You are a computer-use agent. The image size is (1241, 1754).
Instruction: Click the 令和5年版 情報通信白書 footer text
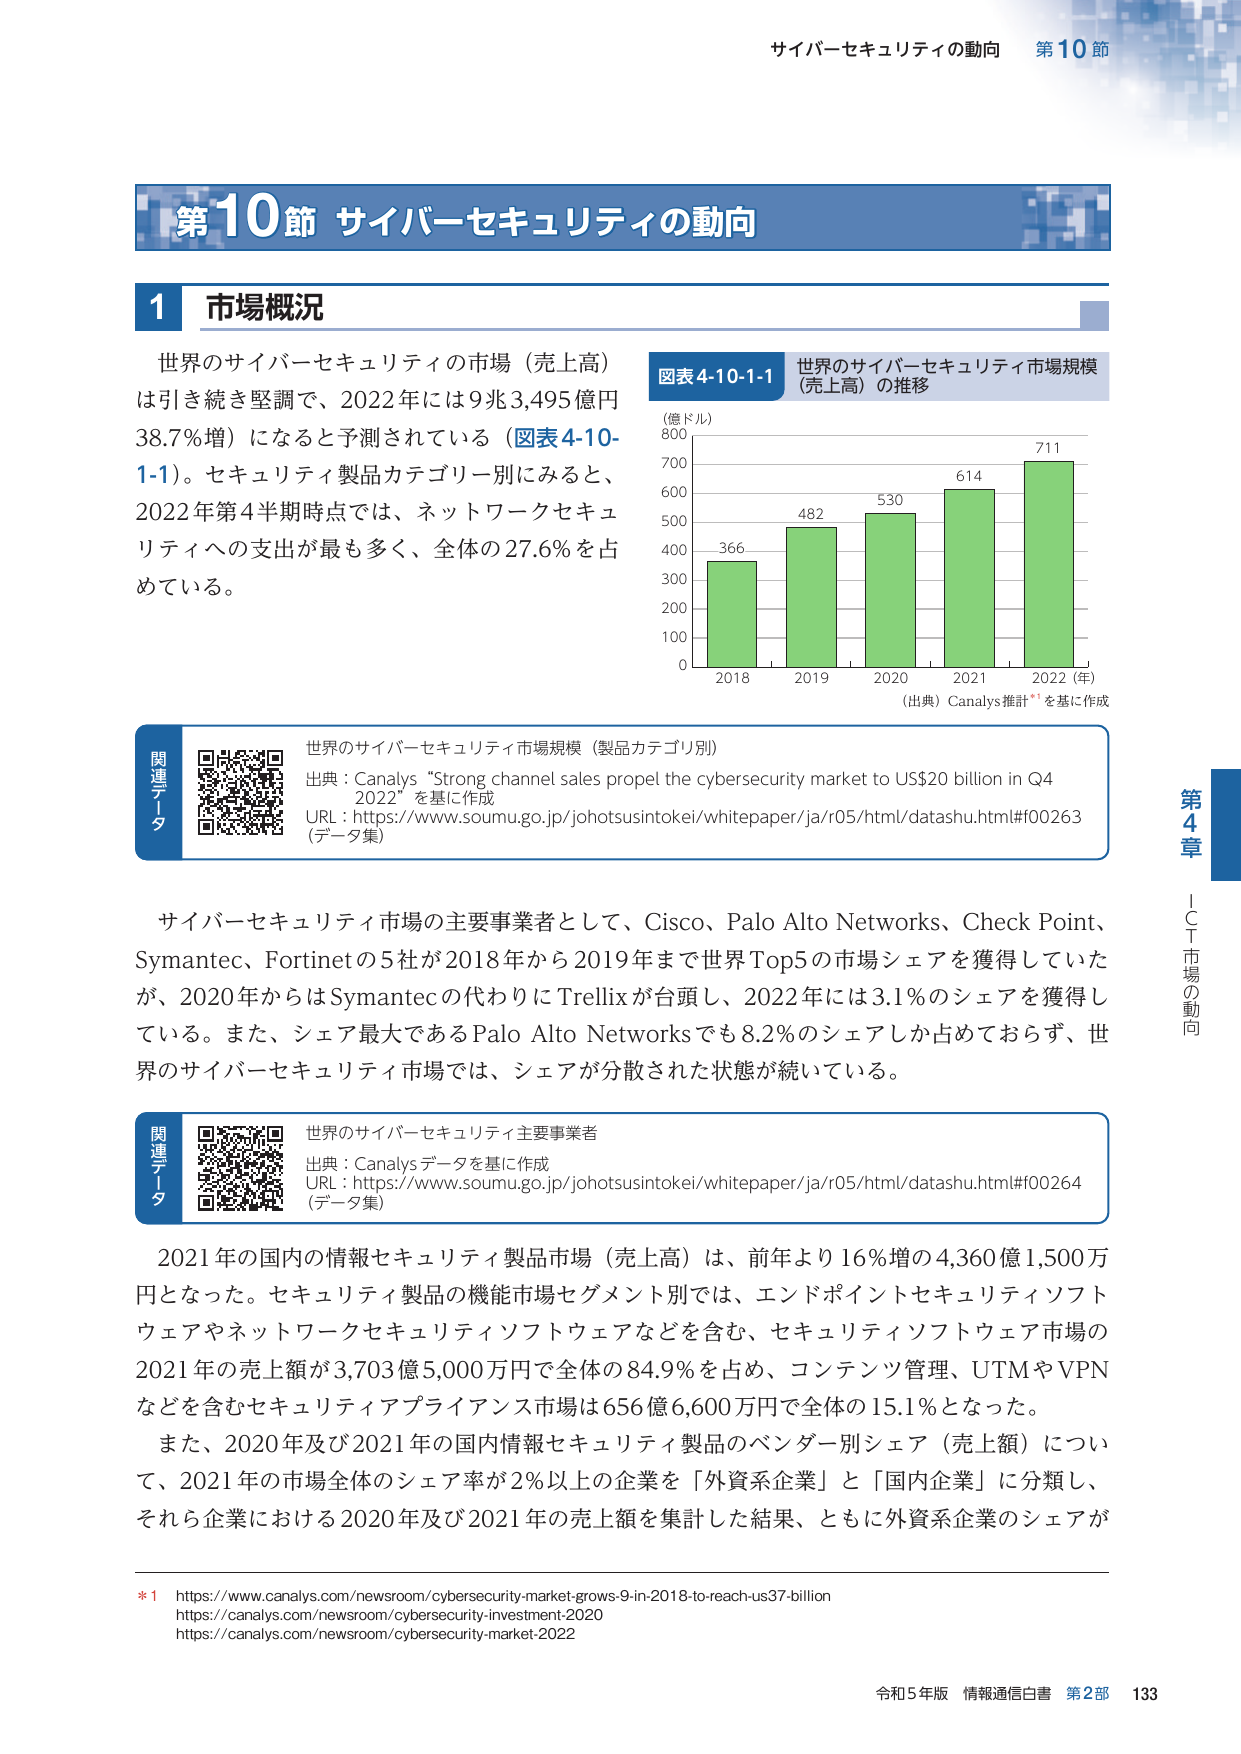963,1693
